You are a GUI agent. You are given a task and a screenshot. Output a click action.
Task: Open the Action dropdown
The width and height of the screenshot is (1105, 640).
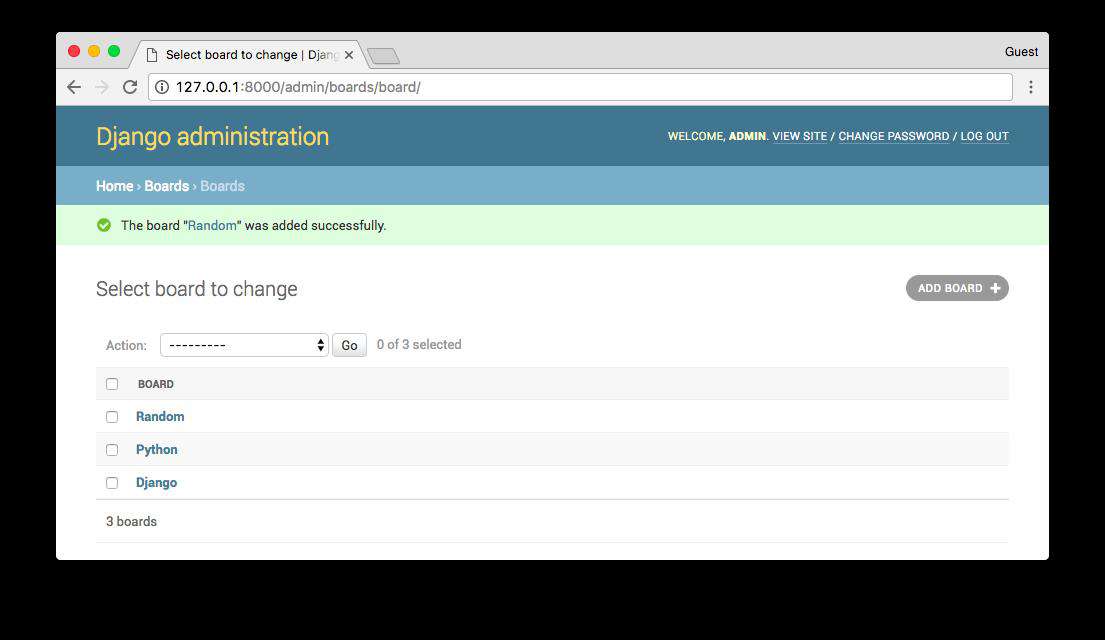tap(244, 345)
